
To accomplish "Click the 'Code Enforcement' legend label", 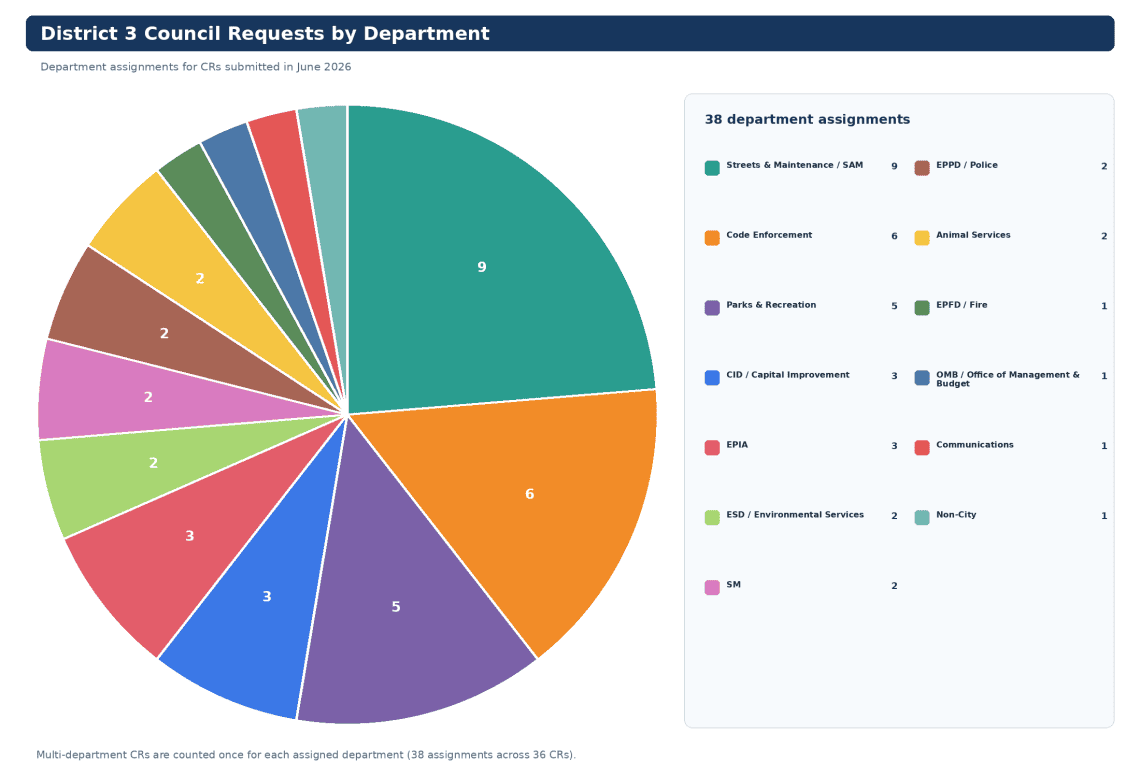I will [768, 235].
